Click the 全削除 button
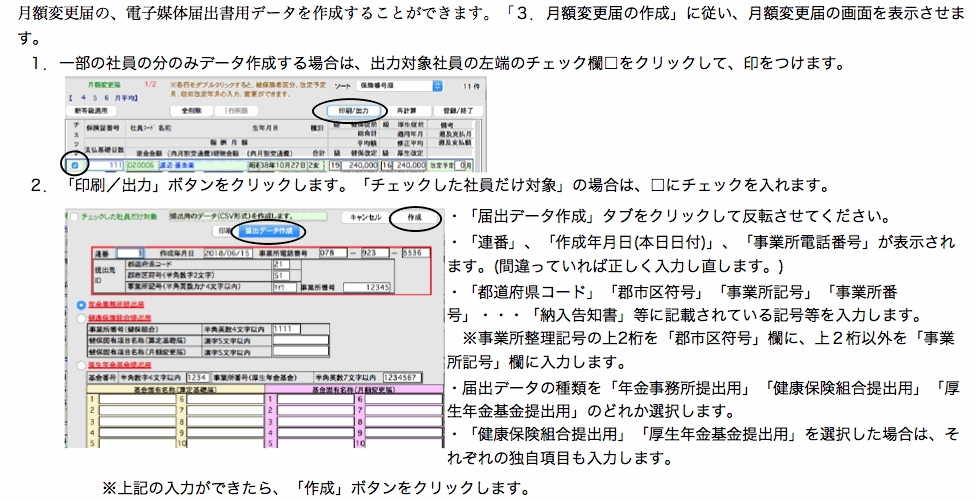 click(x=192, y=110)
